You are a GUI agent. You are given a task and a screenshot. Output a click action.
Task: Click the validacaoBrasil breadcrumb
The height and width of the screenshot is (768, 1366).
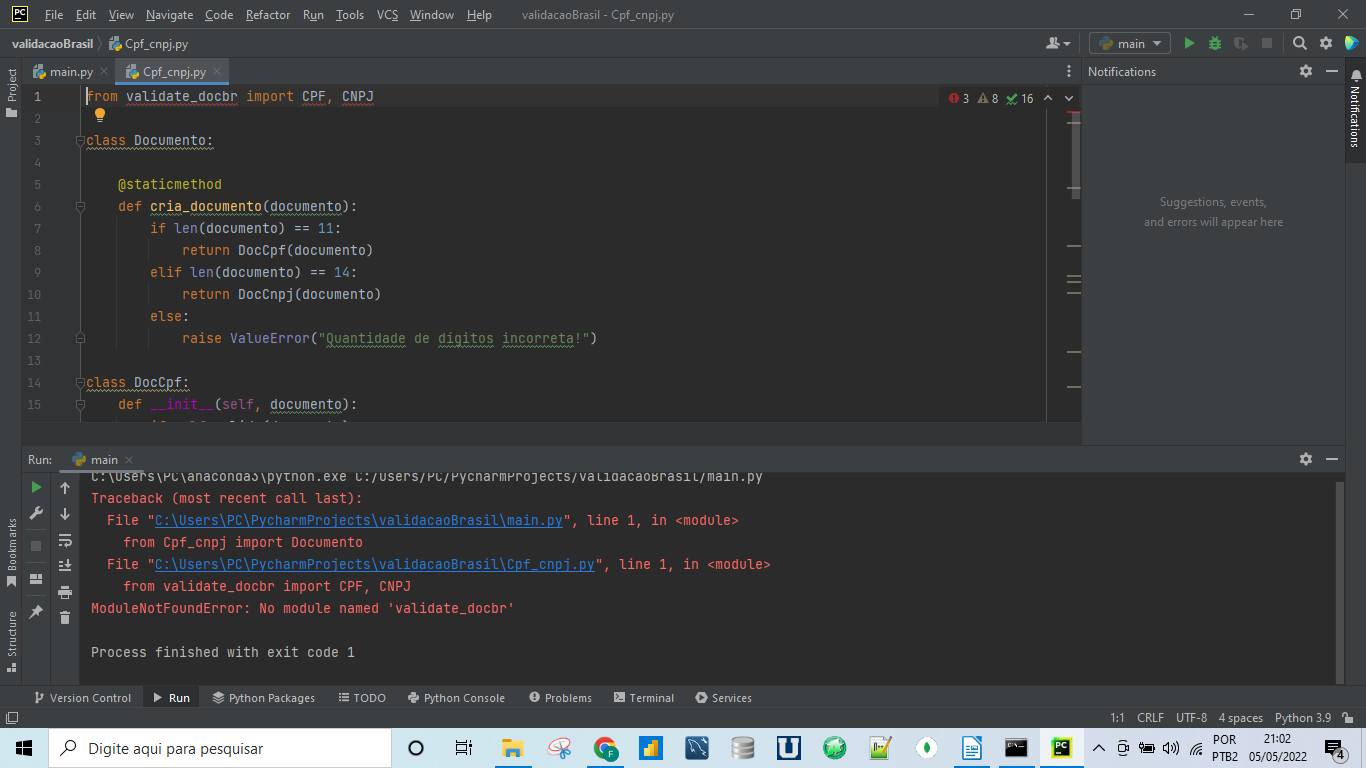pos(52,43)
